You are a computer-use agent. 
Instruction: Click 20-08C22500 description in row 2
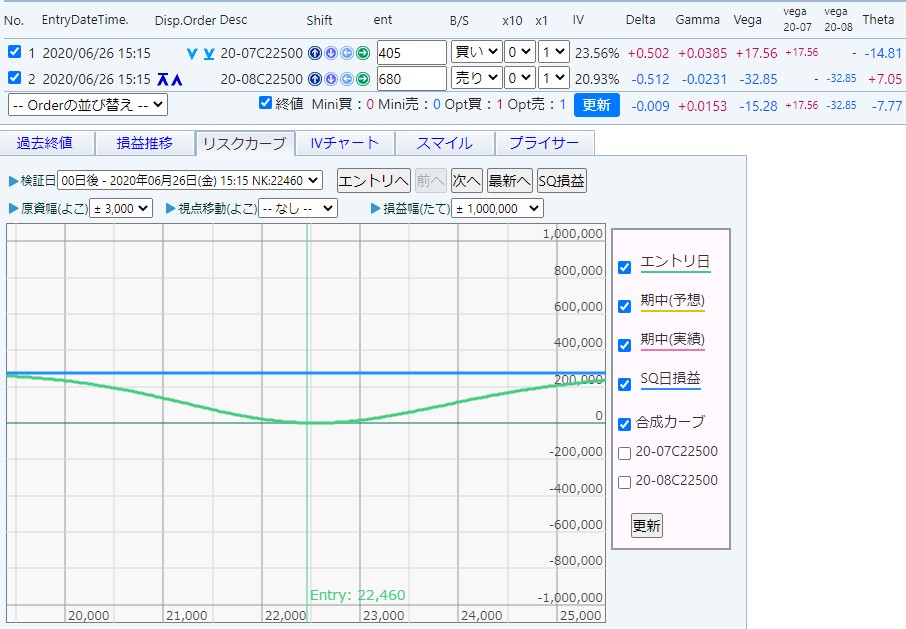tap(261, 79)
